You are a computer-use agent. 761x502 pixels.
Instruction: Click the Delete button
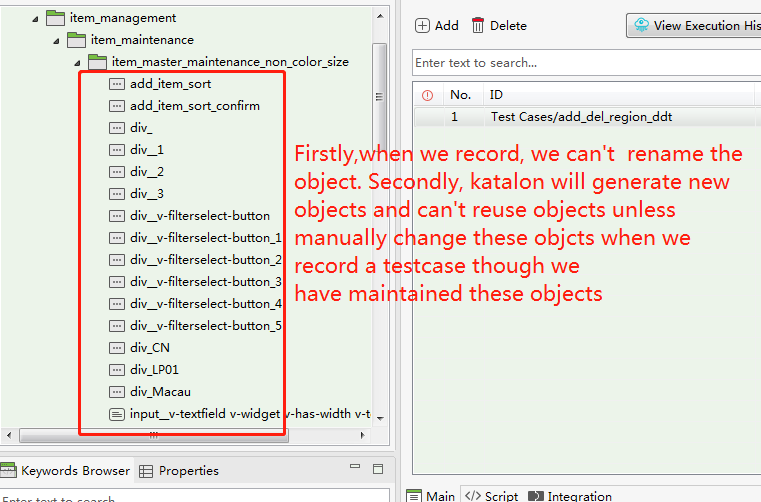tap(499, 26)
